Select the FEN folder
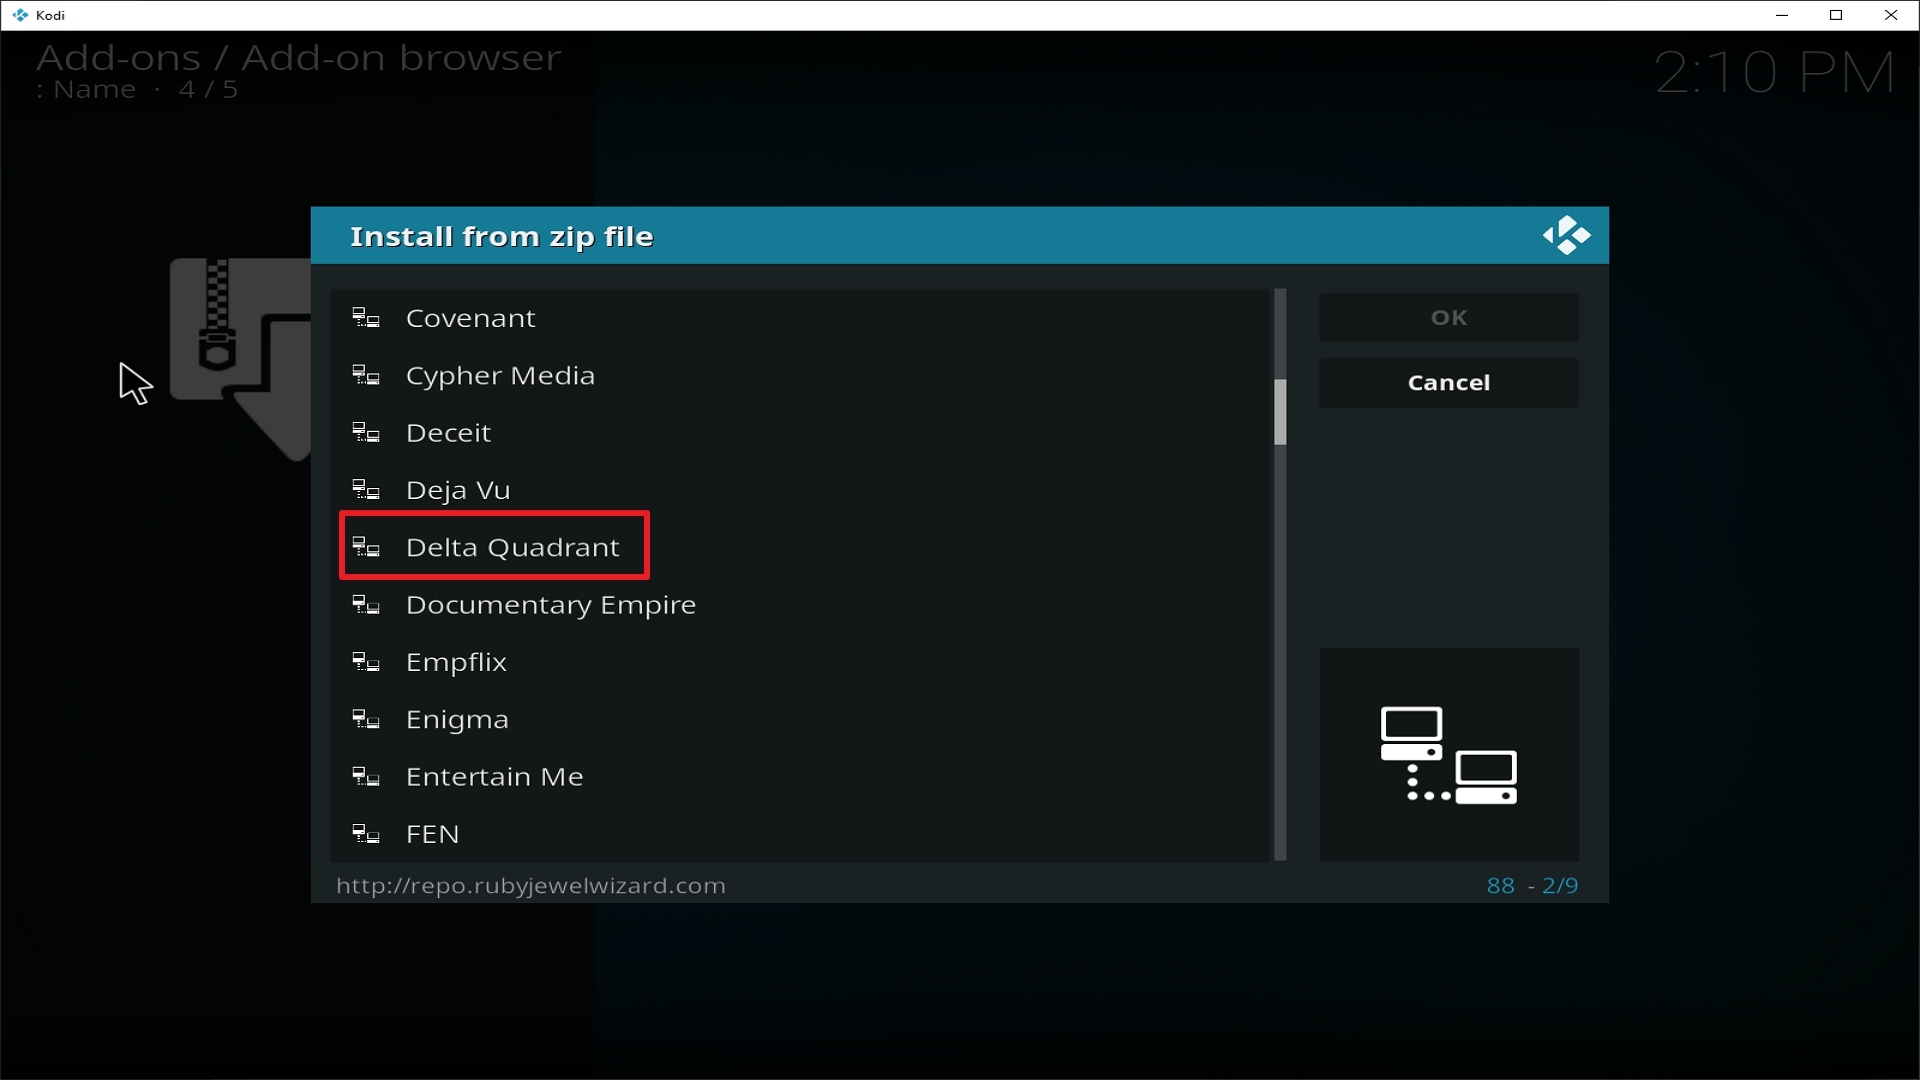Screen dimensions: 1920x1080 (800, 834)
